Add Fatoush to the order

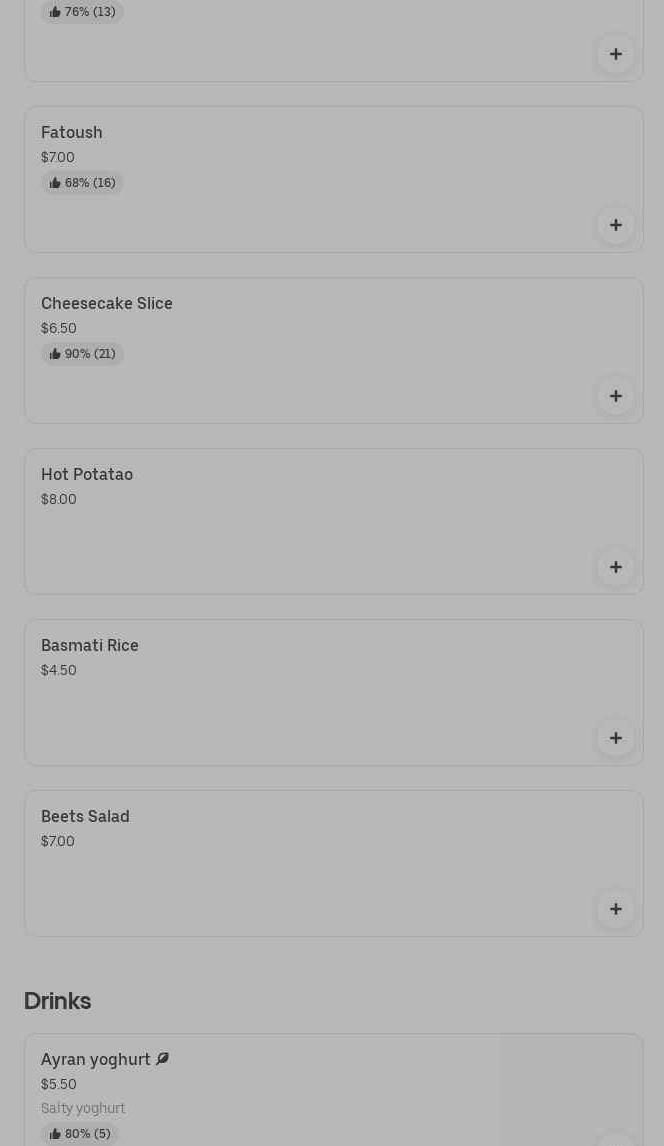coord(615,225)
